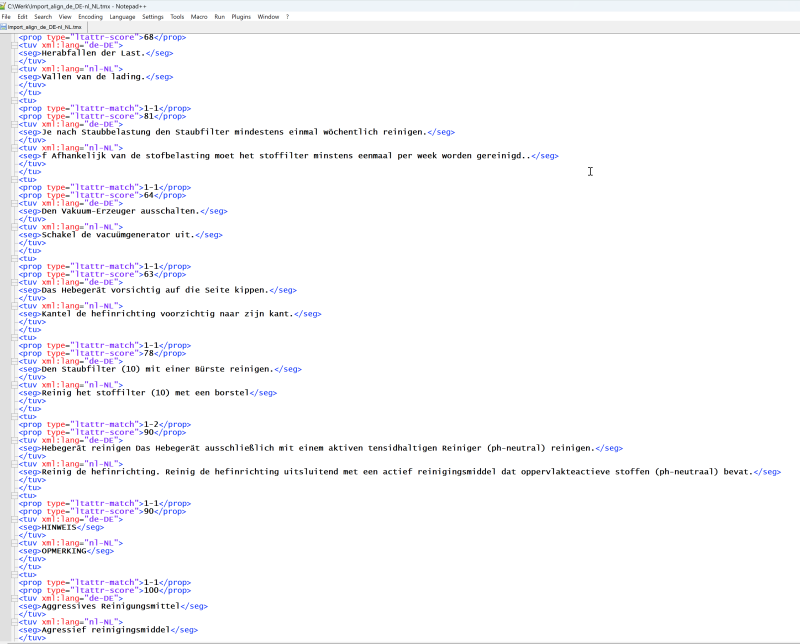
Task: Click the ltattr-score value 63
Action: (148, 275)
